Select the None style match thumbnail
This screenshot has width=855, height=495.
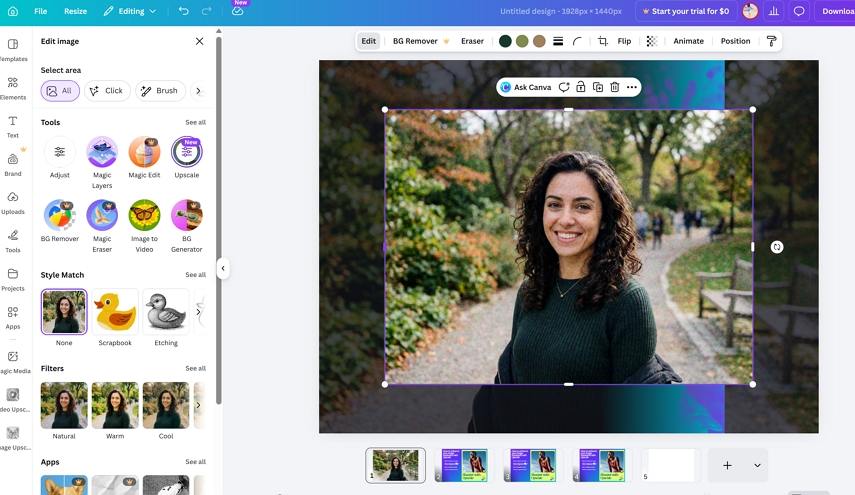click(x=64, y=312)
